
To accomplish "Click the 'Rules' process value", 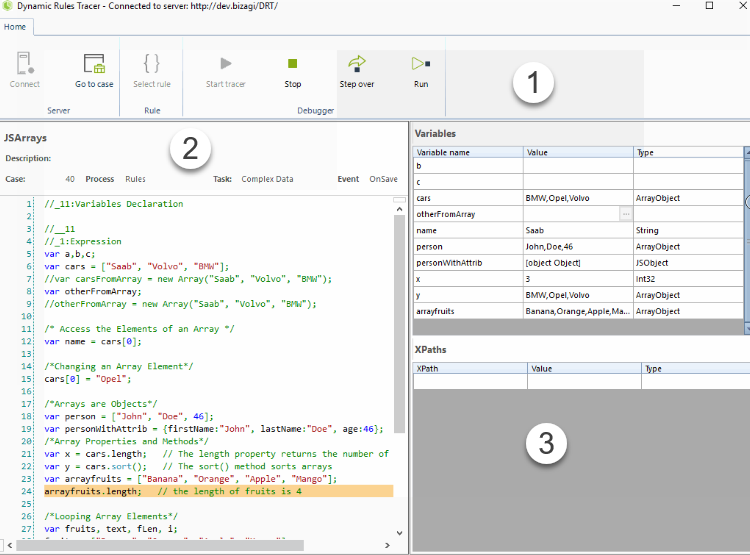I will pos(135,179).
